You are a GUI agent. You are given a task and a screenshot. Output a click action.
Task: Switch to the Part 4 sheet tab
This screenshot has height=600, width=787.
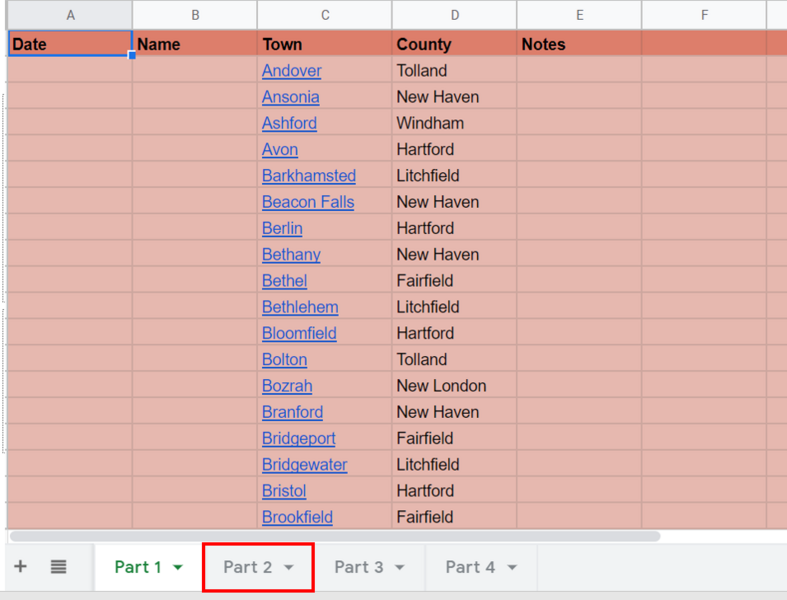470,567
